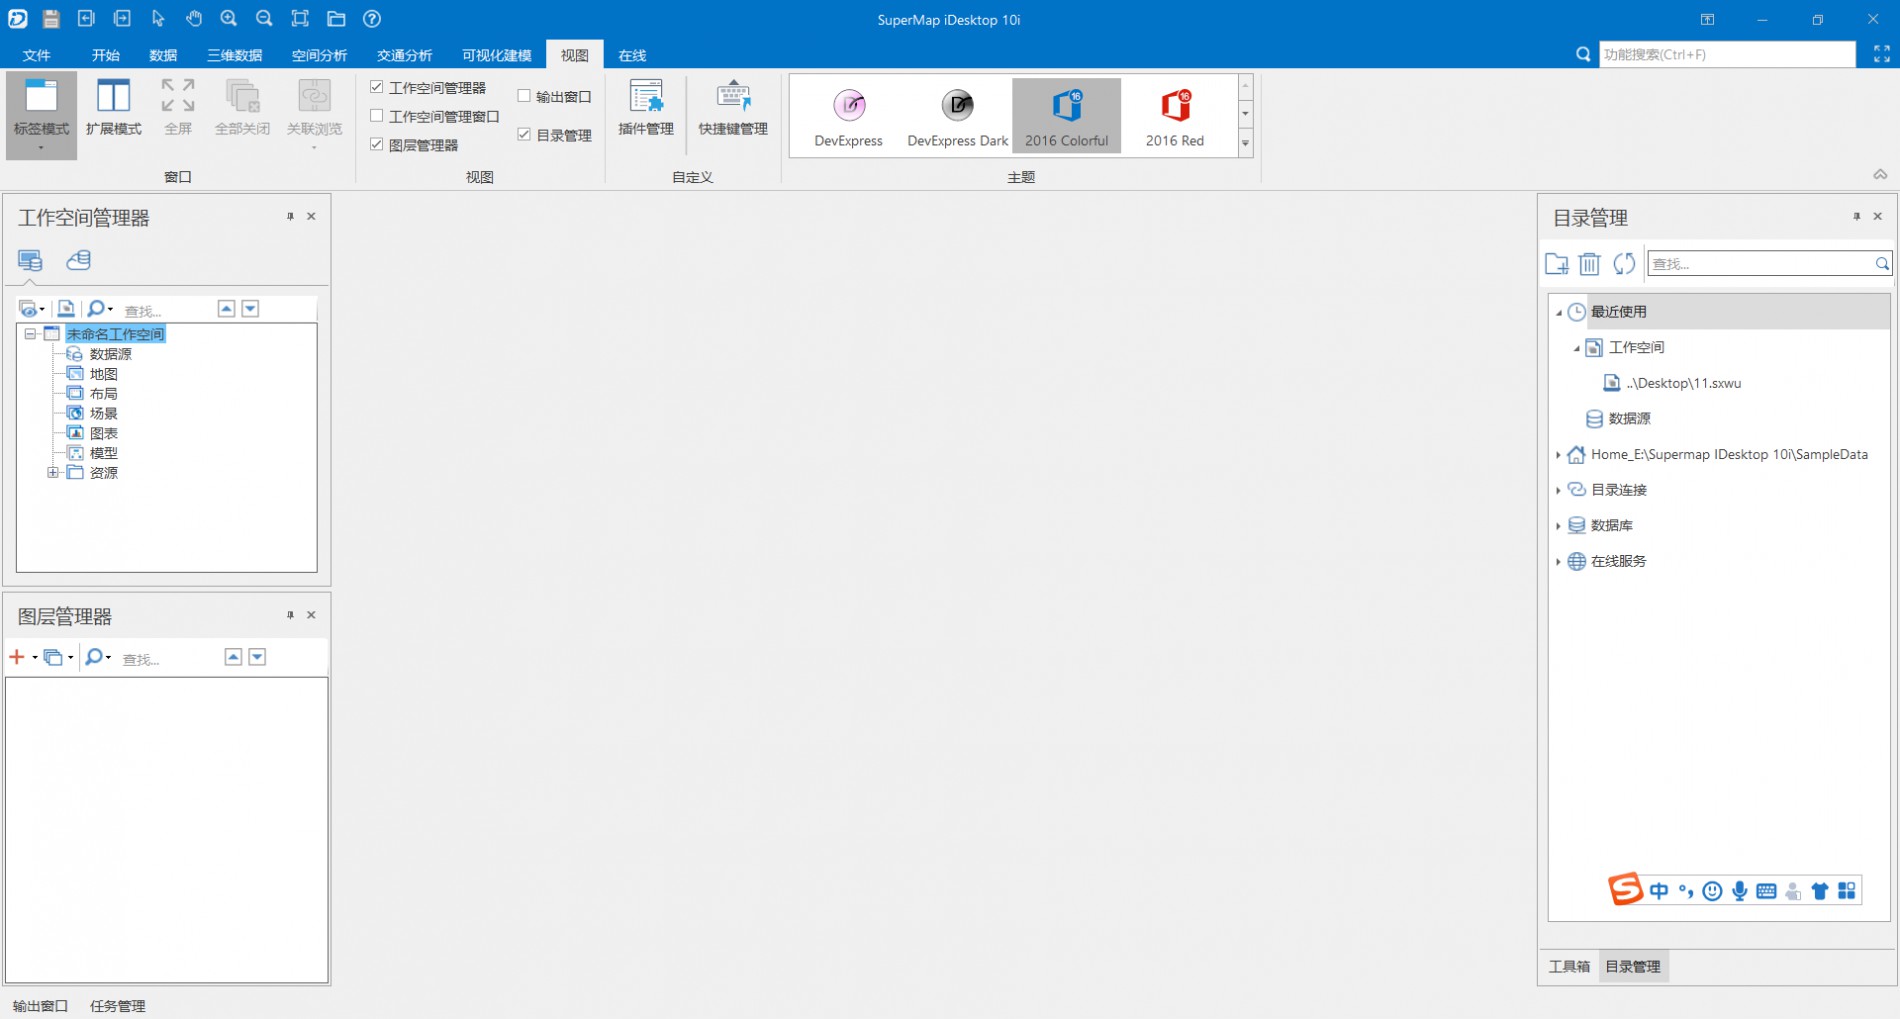Pin toggle for 工作空间管理器 panel

point(290,216)
